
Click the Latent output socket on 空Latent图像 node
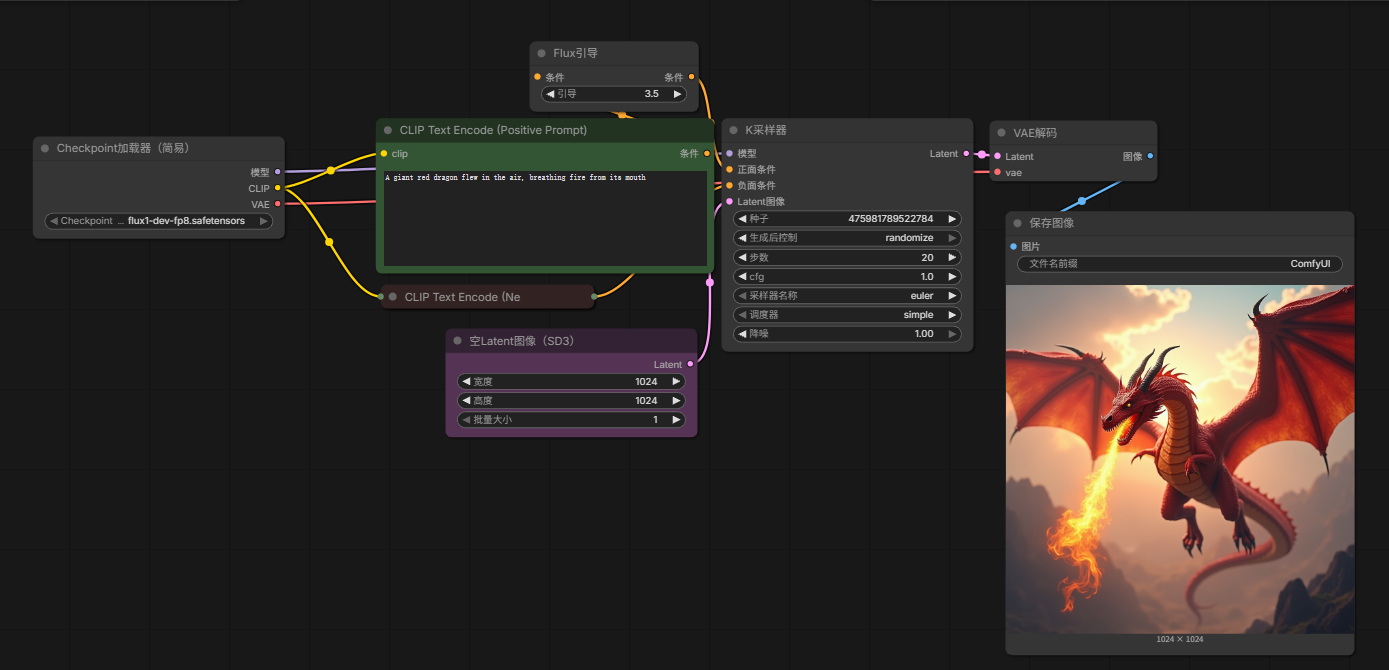point(690,364)
